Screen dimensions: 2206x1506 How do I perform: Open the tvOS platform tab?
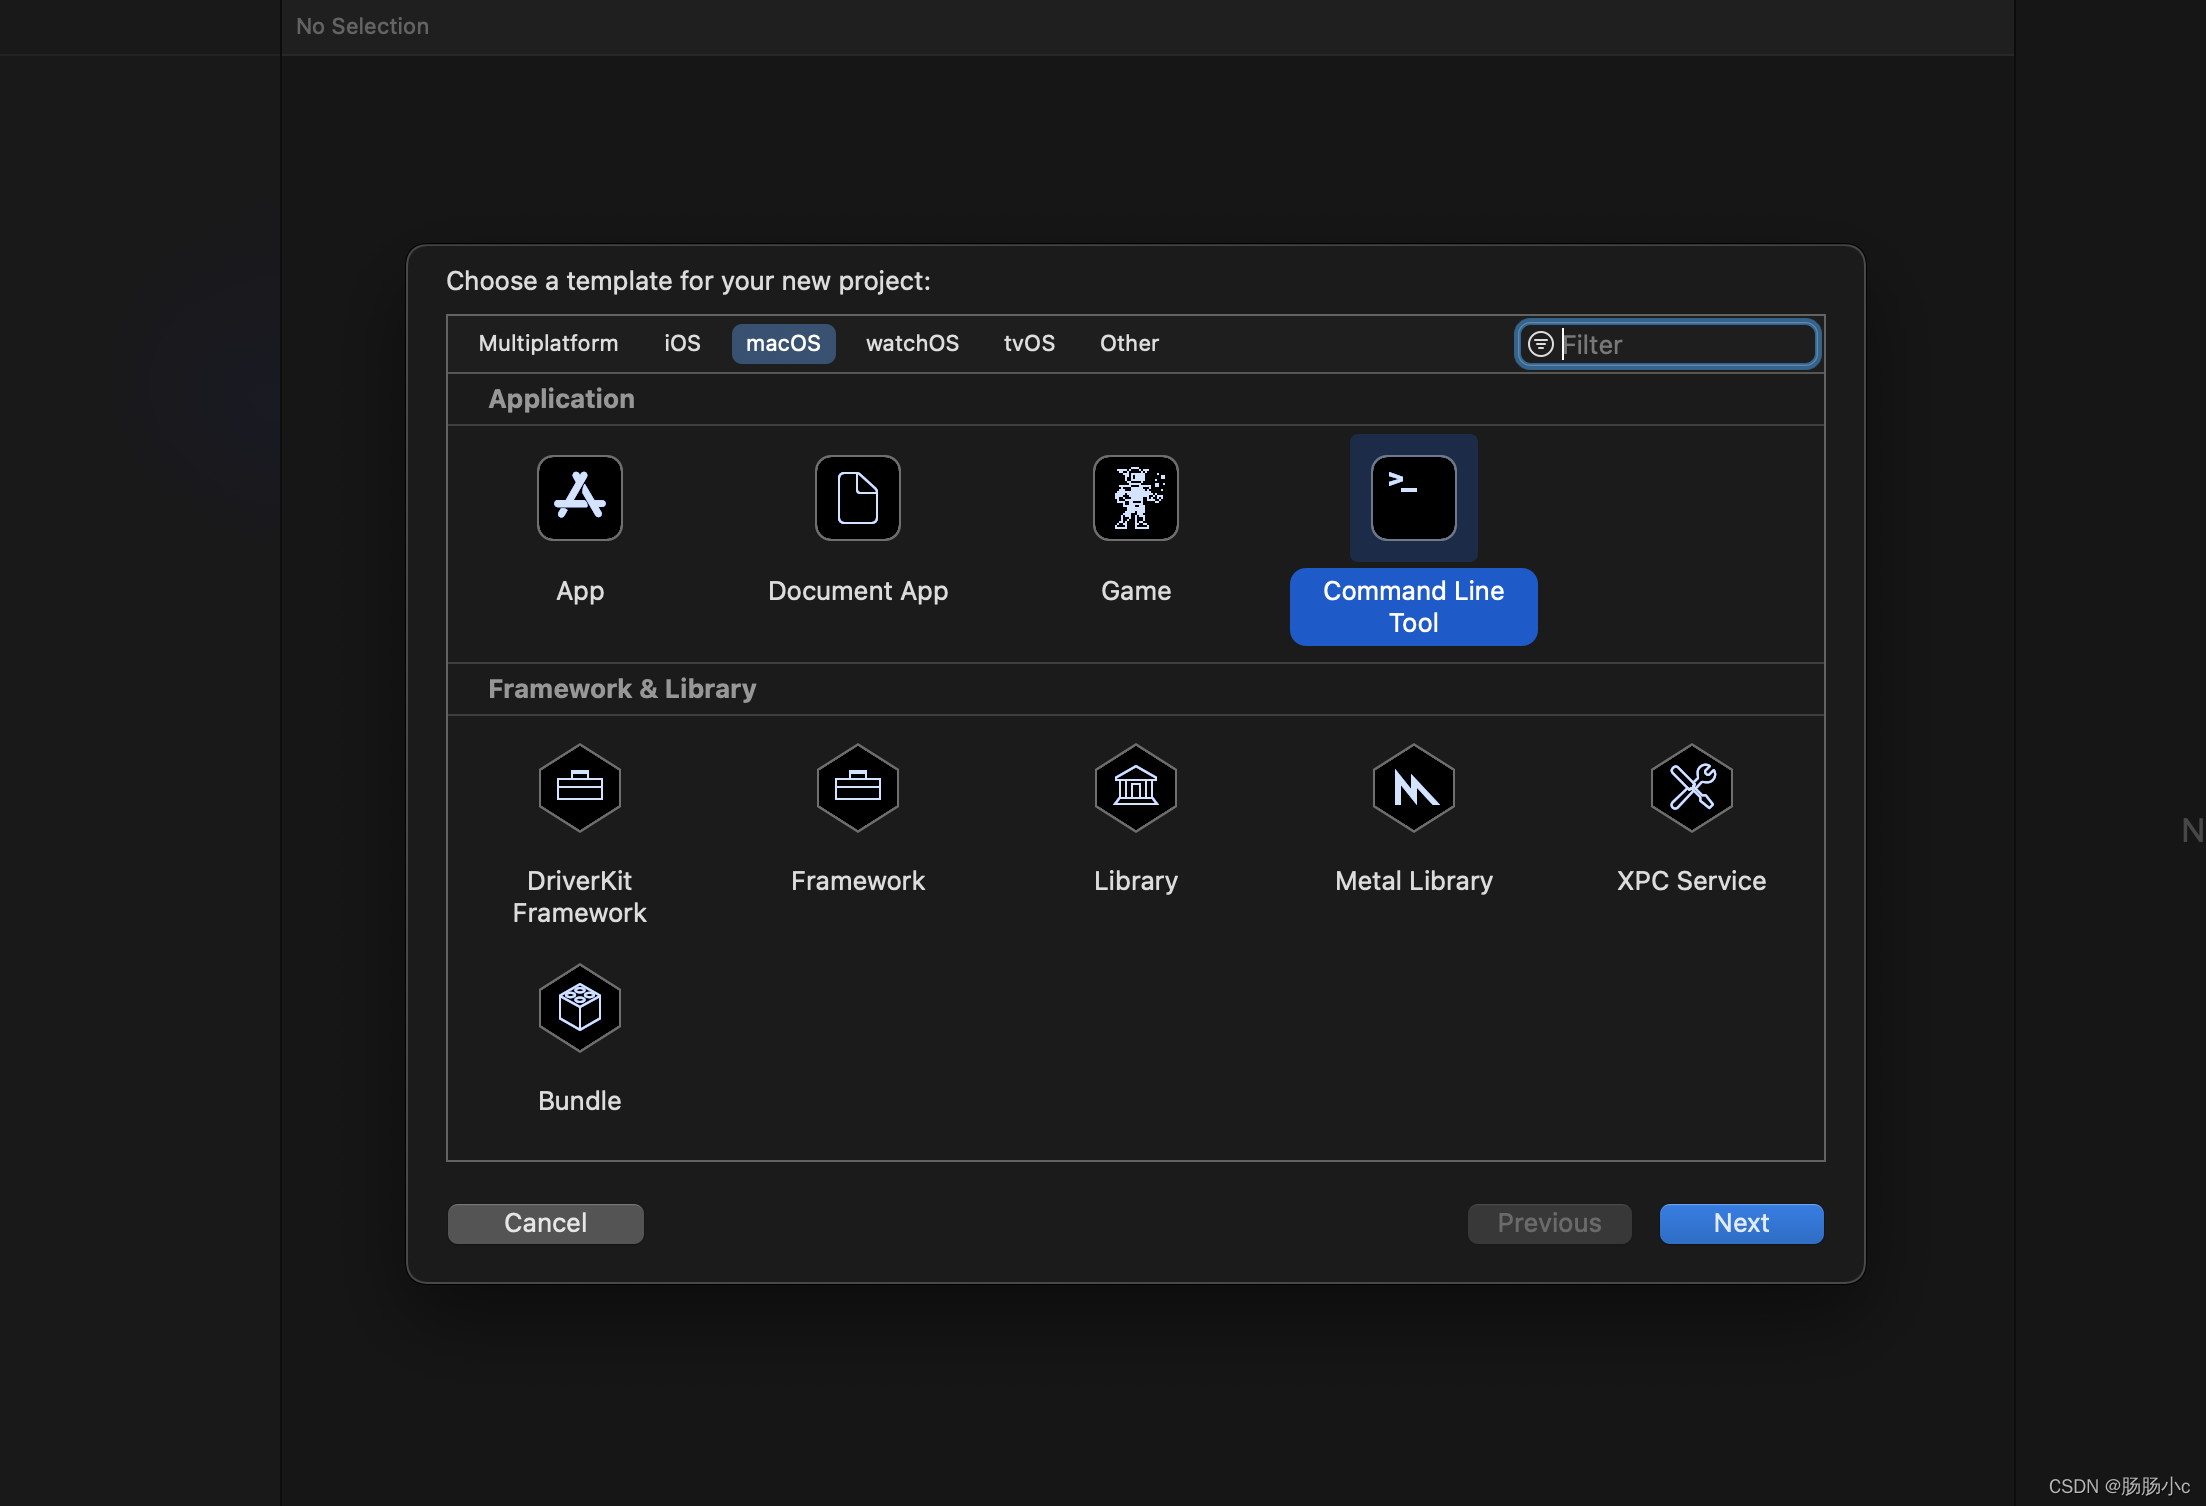tap(1029, 343)
